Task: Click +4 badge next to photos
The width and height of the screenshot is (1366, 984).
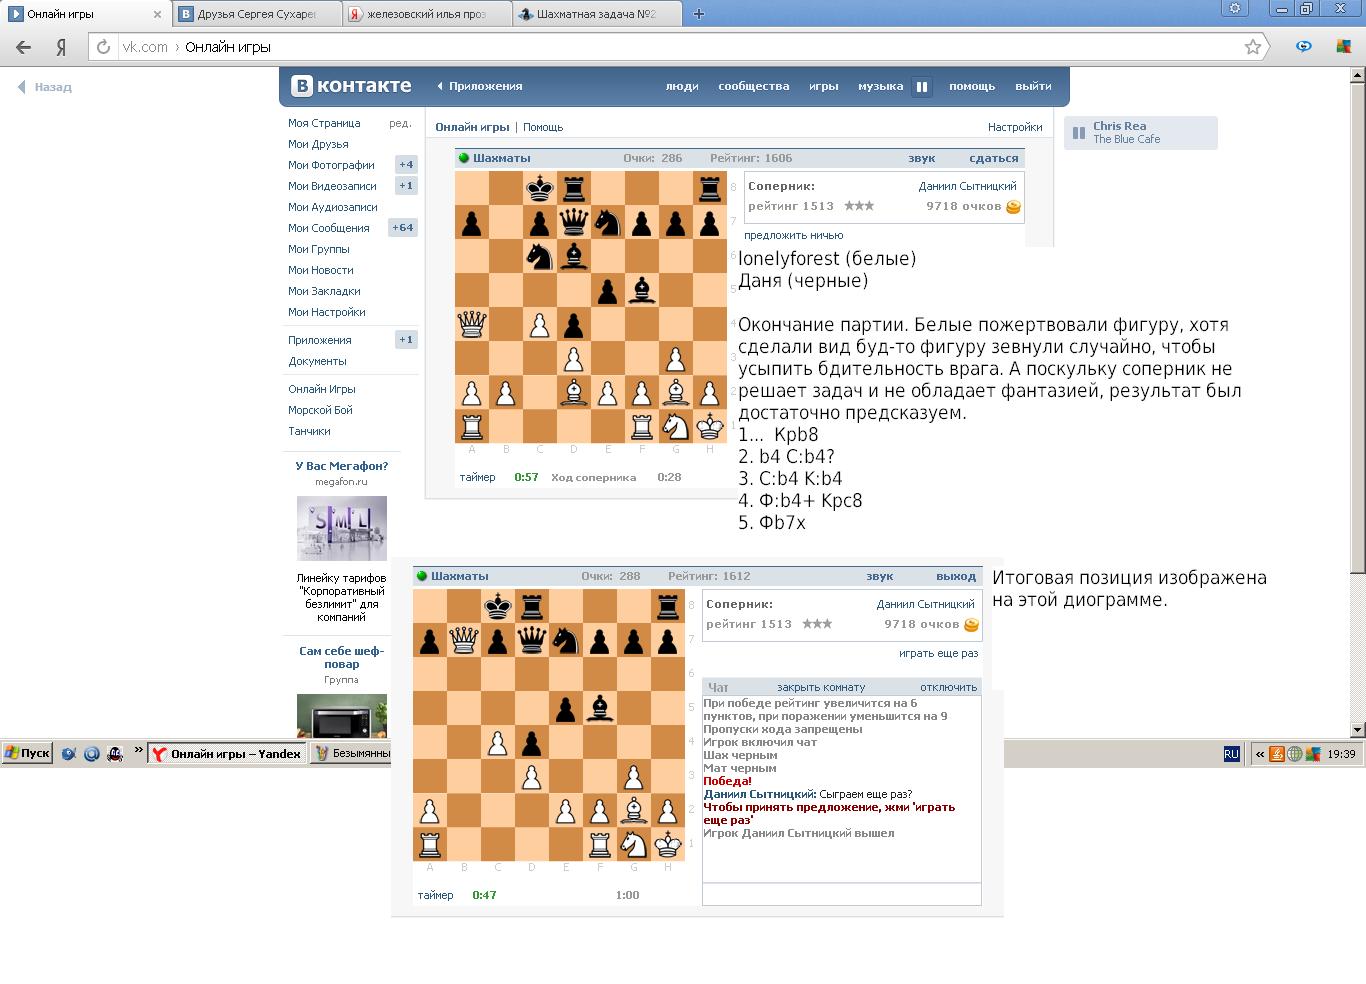Action: click(406, 165)
